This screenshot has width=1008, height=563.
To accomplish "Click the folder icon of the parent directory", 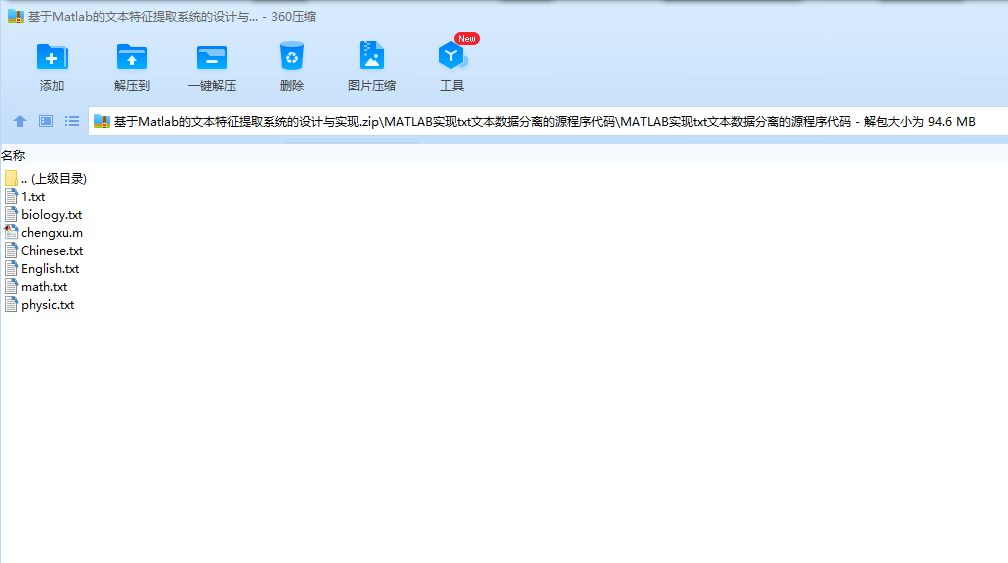I will coord(11,179).
